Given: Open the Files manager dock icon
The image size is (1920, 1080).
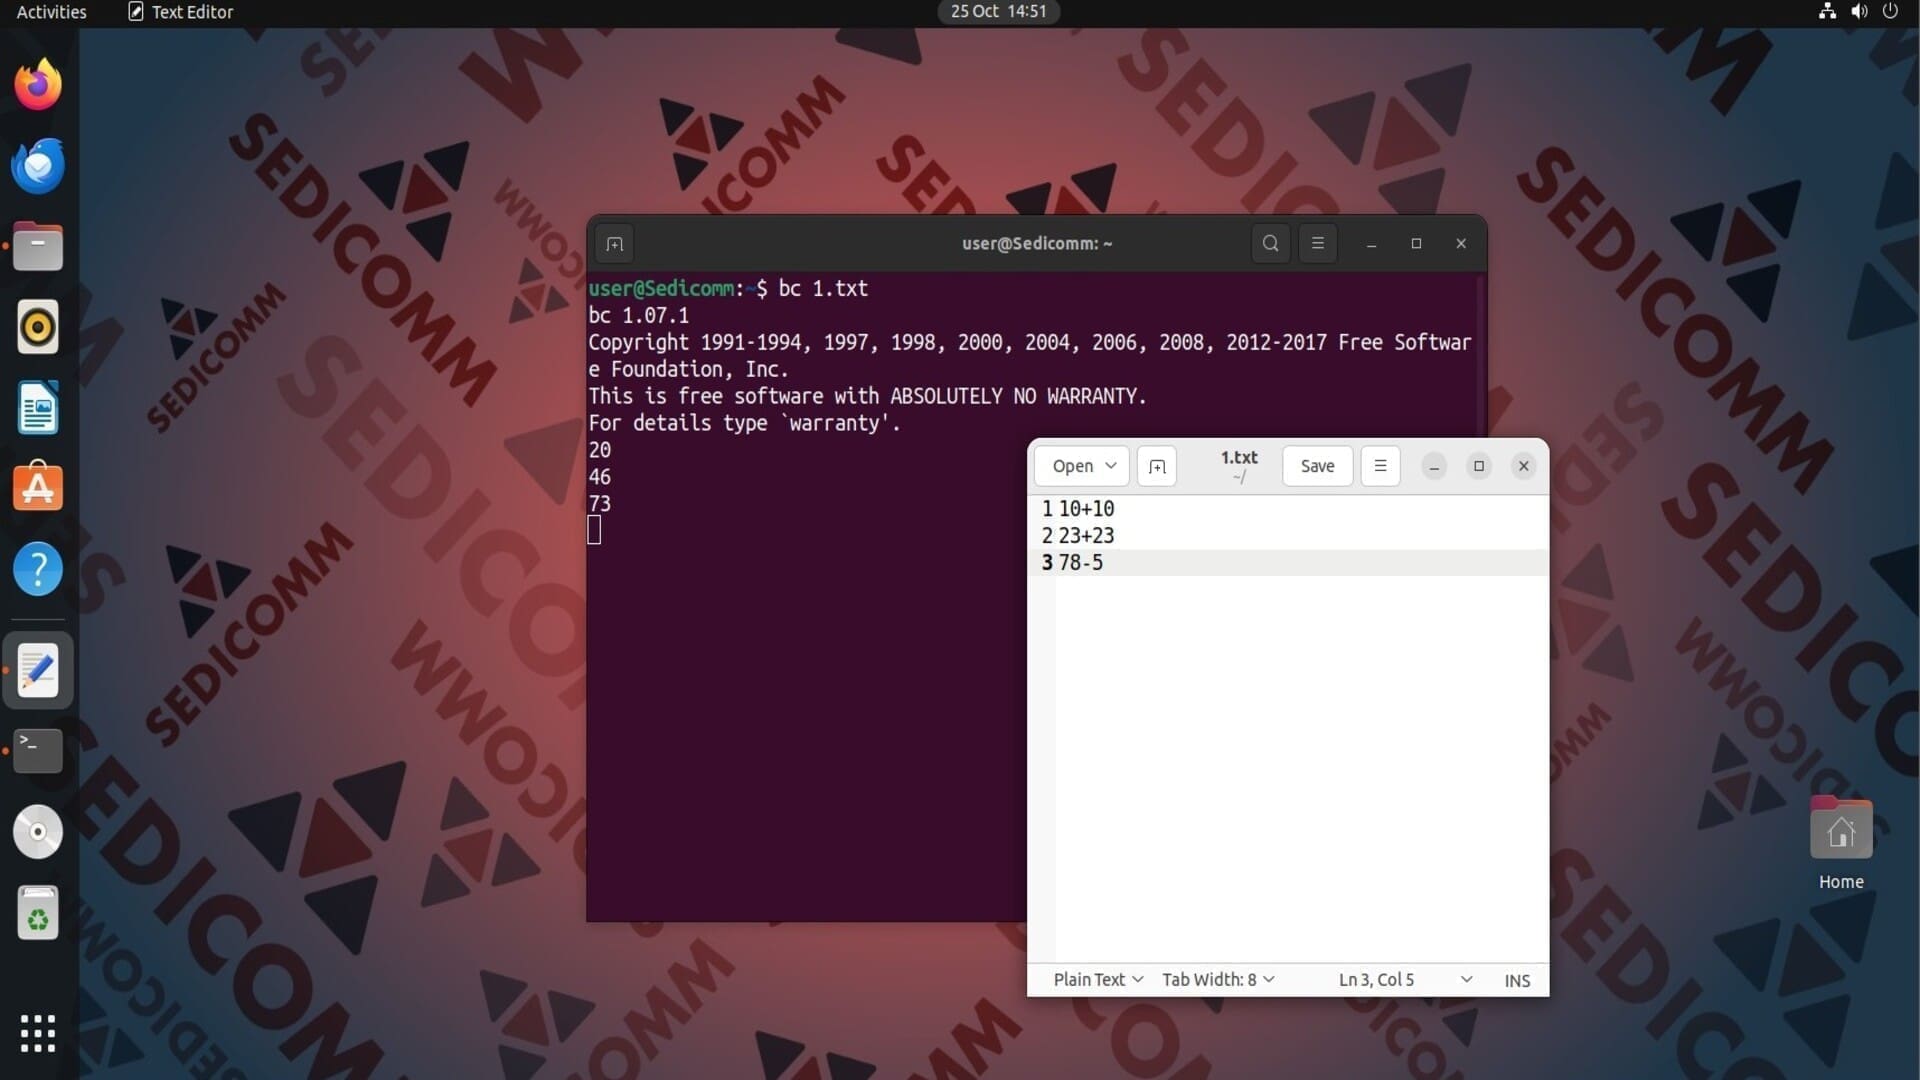Looking at the screenshot, I should (38, 246).
